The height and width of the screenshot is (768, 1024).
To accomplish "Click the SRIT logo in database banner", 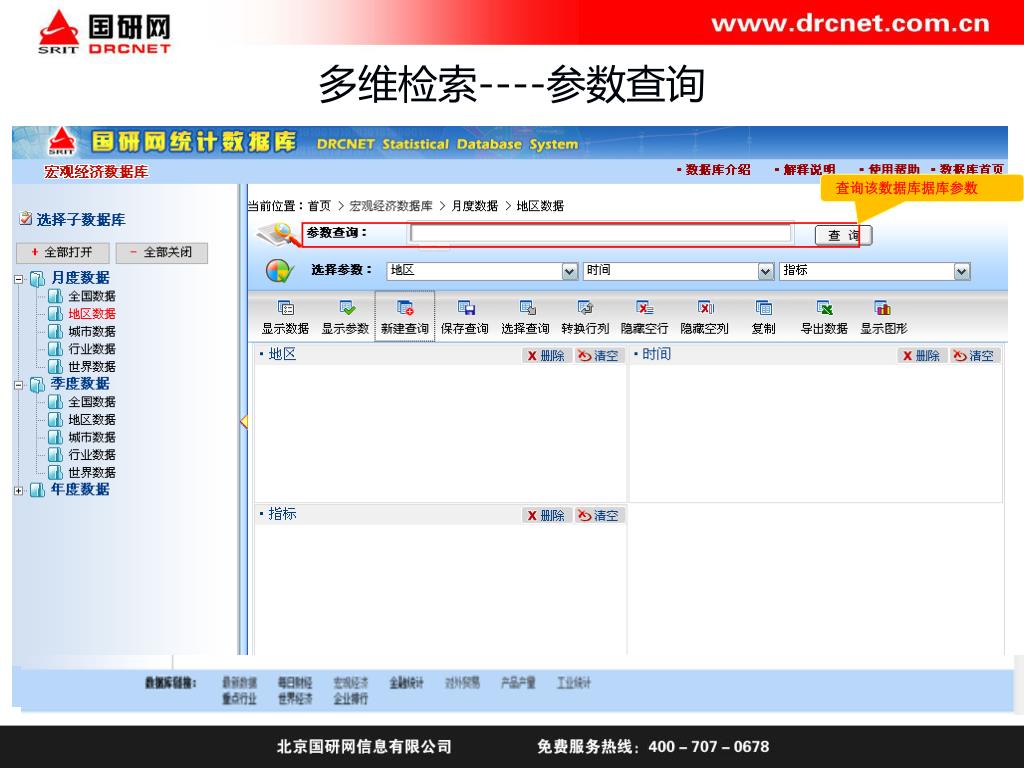I will [x=61, y=142].
